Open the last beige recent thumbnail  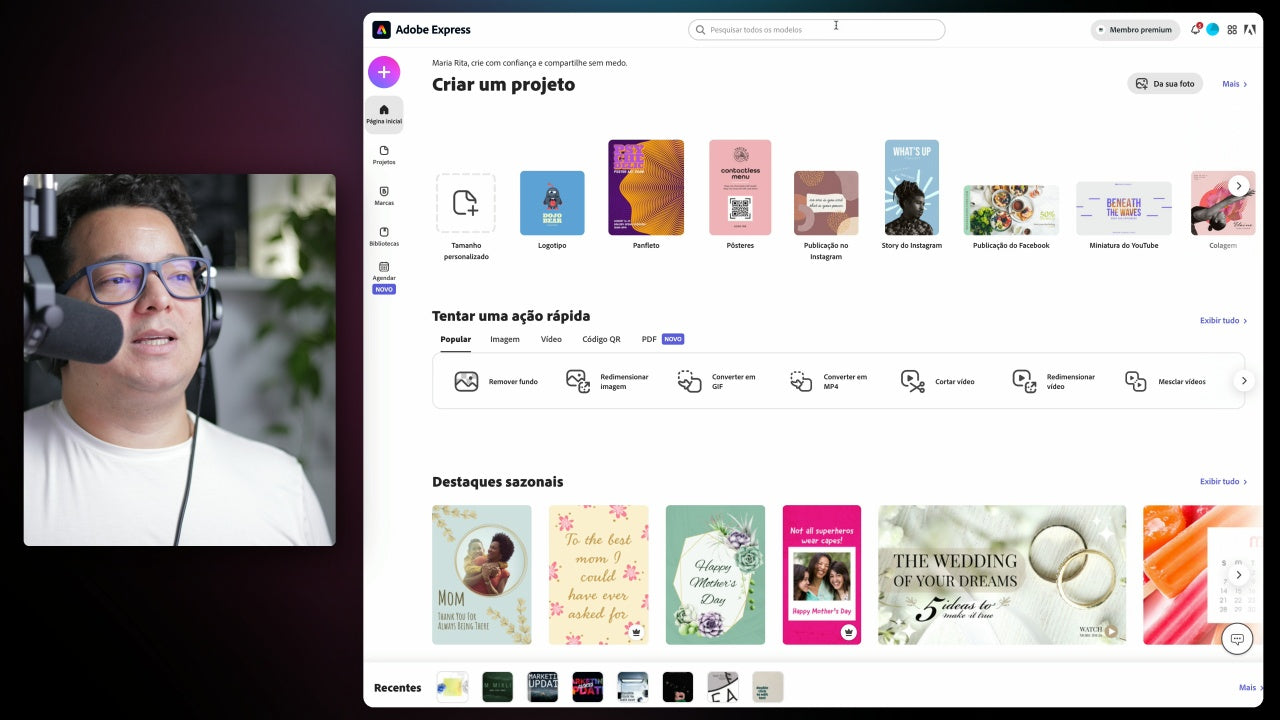768,687
